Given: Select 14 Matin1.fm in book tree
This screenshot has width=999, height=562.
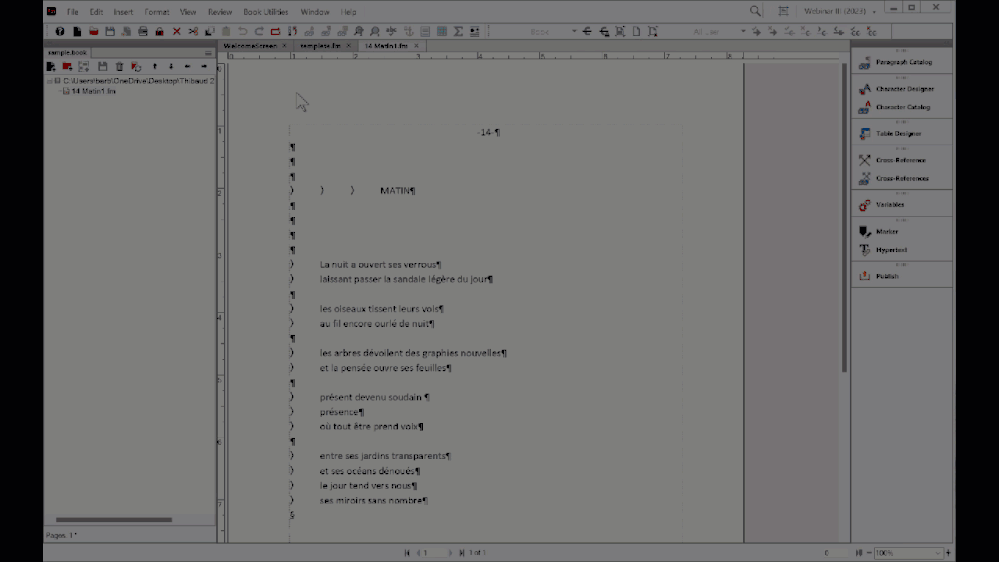Looking at the screenshot, I should pos(93,91).
